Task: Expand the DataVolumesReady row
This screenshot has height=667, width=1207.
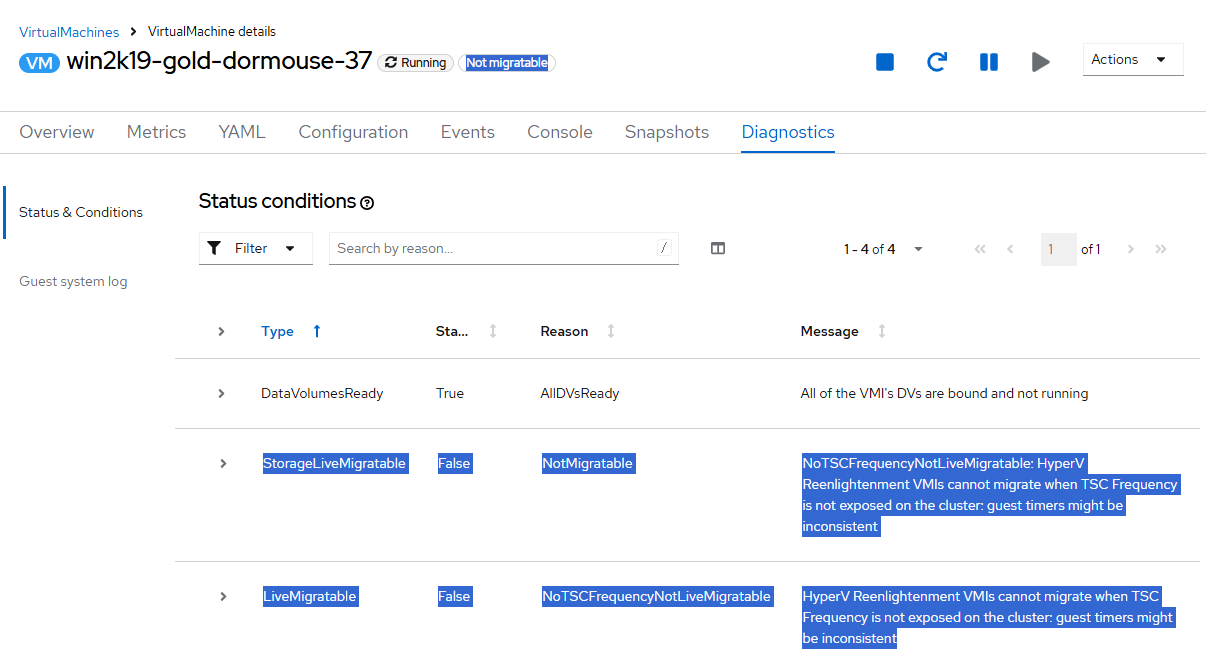Action: [x=221, y=393]
